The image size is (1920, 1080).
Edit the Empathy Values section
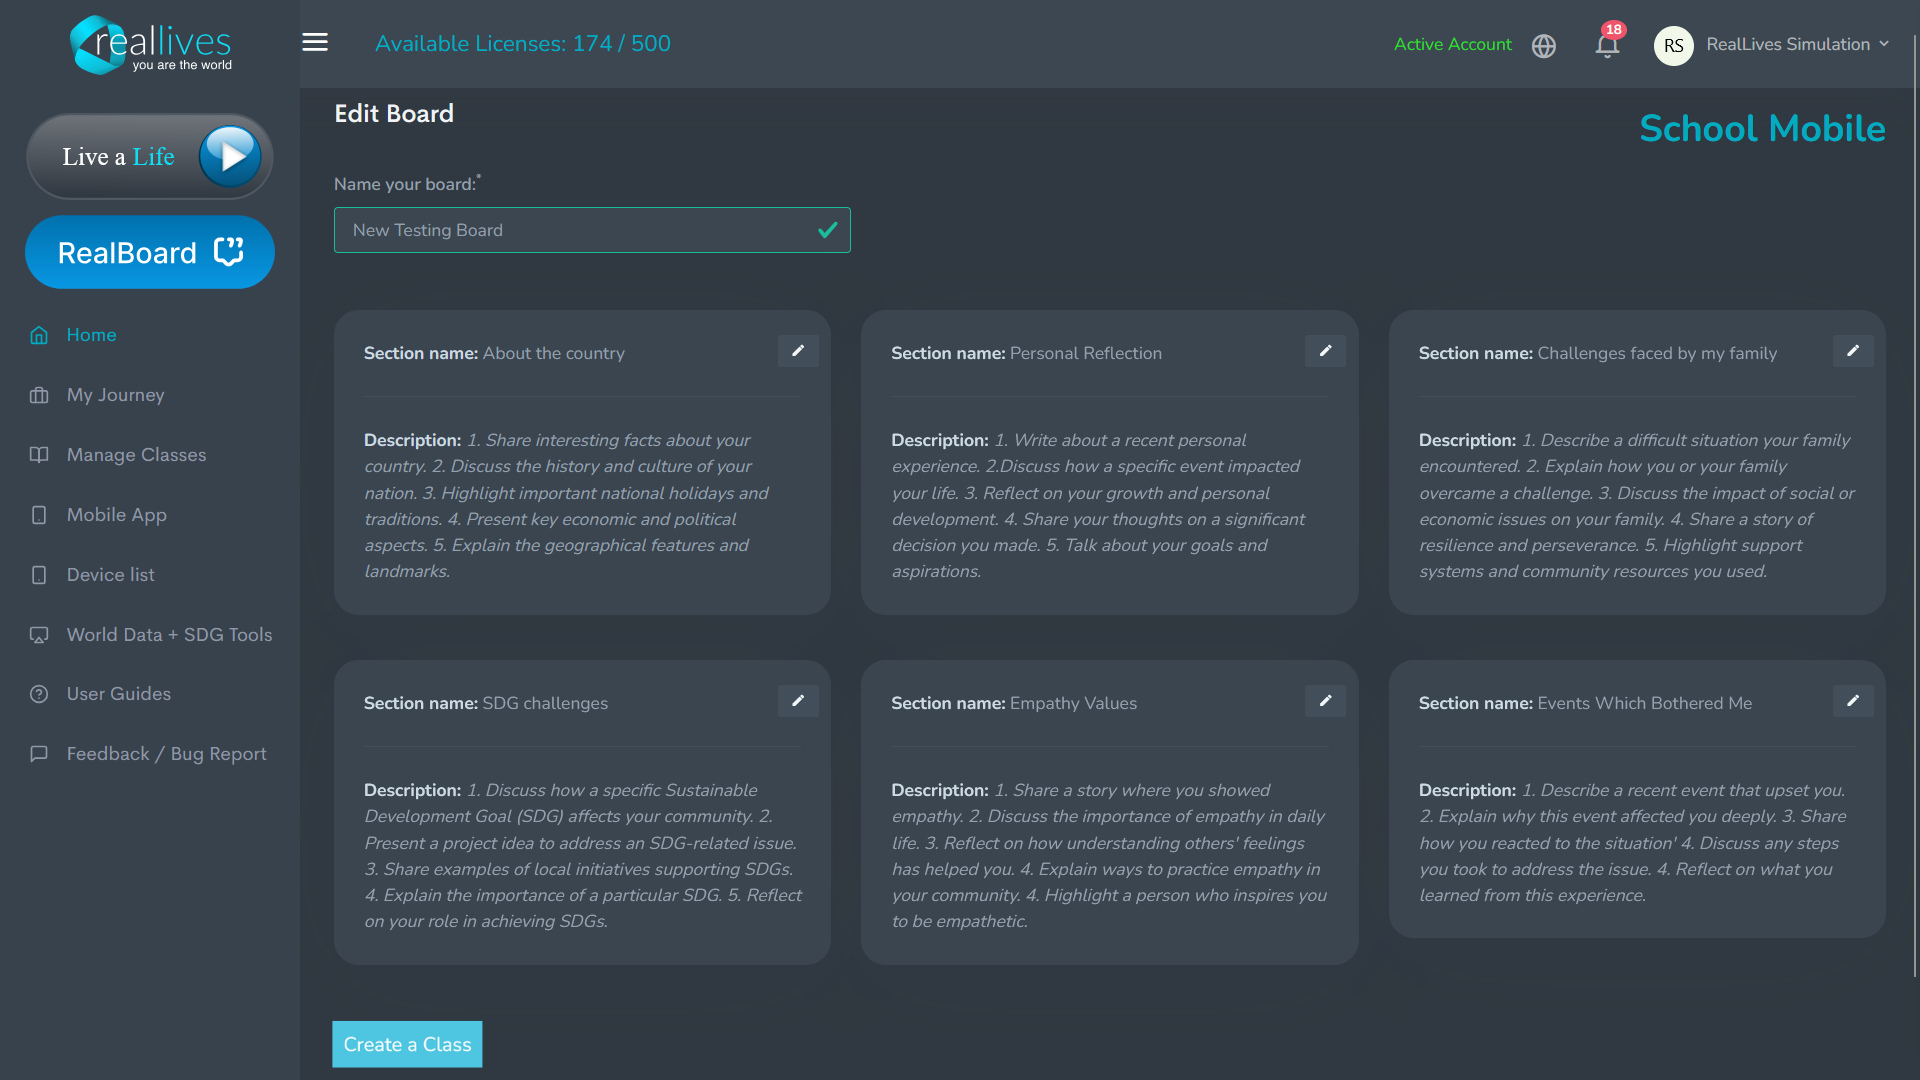click(x=1325, y=701)
